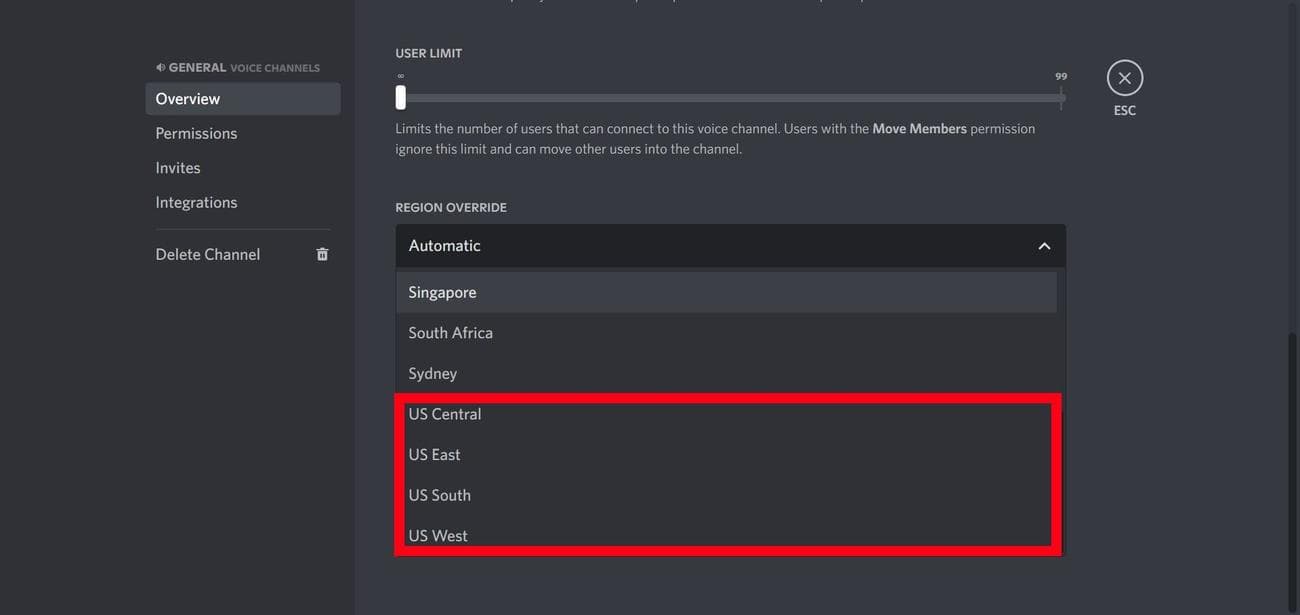1300x615 pixels.
Task: Click the trash icon next to Delete Channel
Action: pyautogui.click(x=321, y=253)
